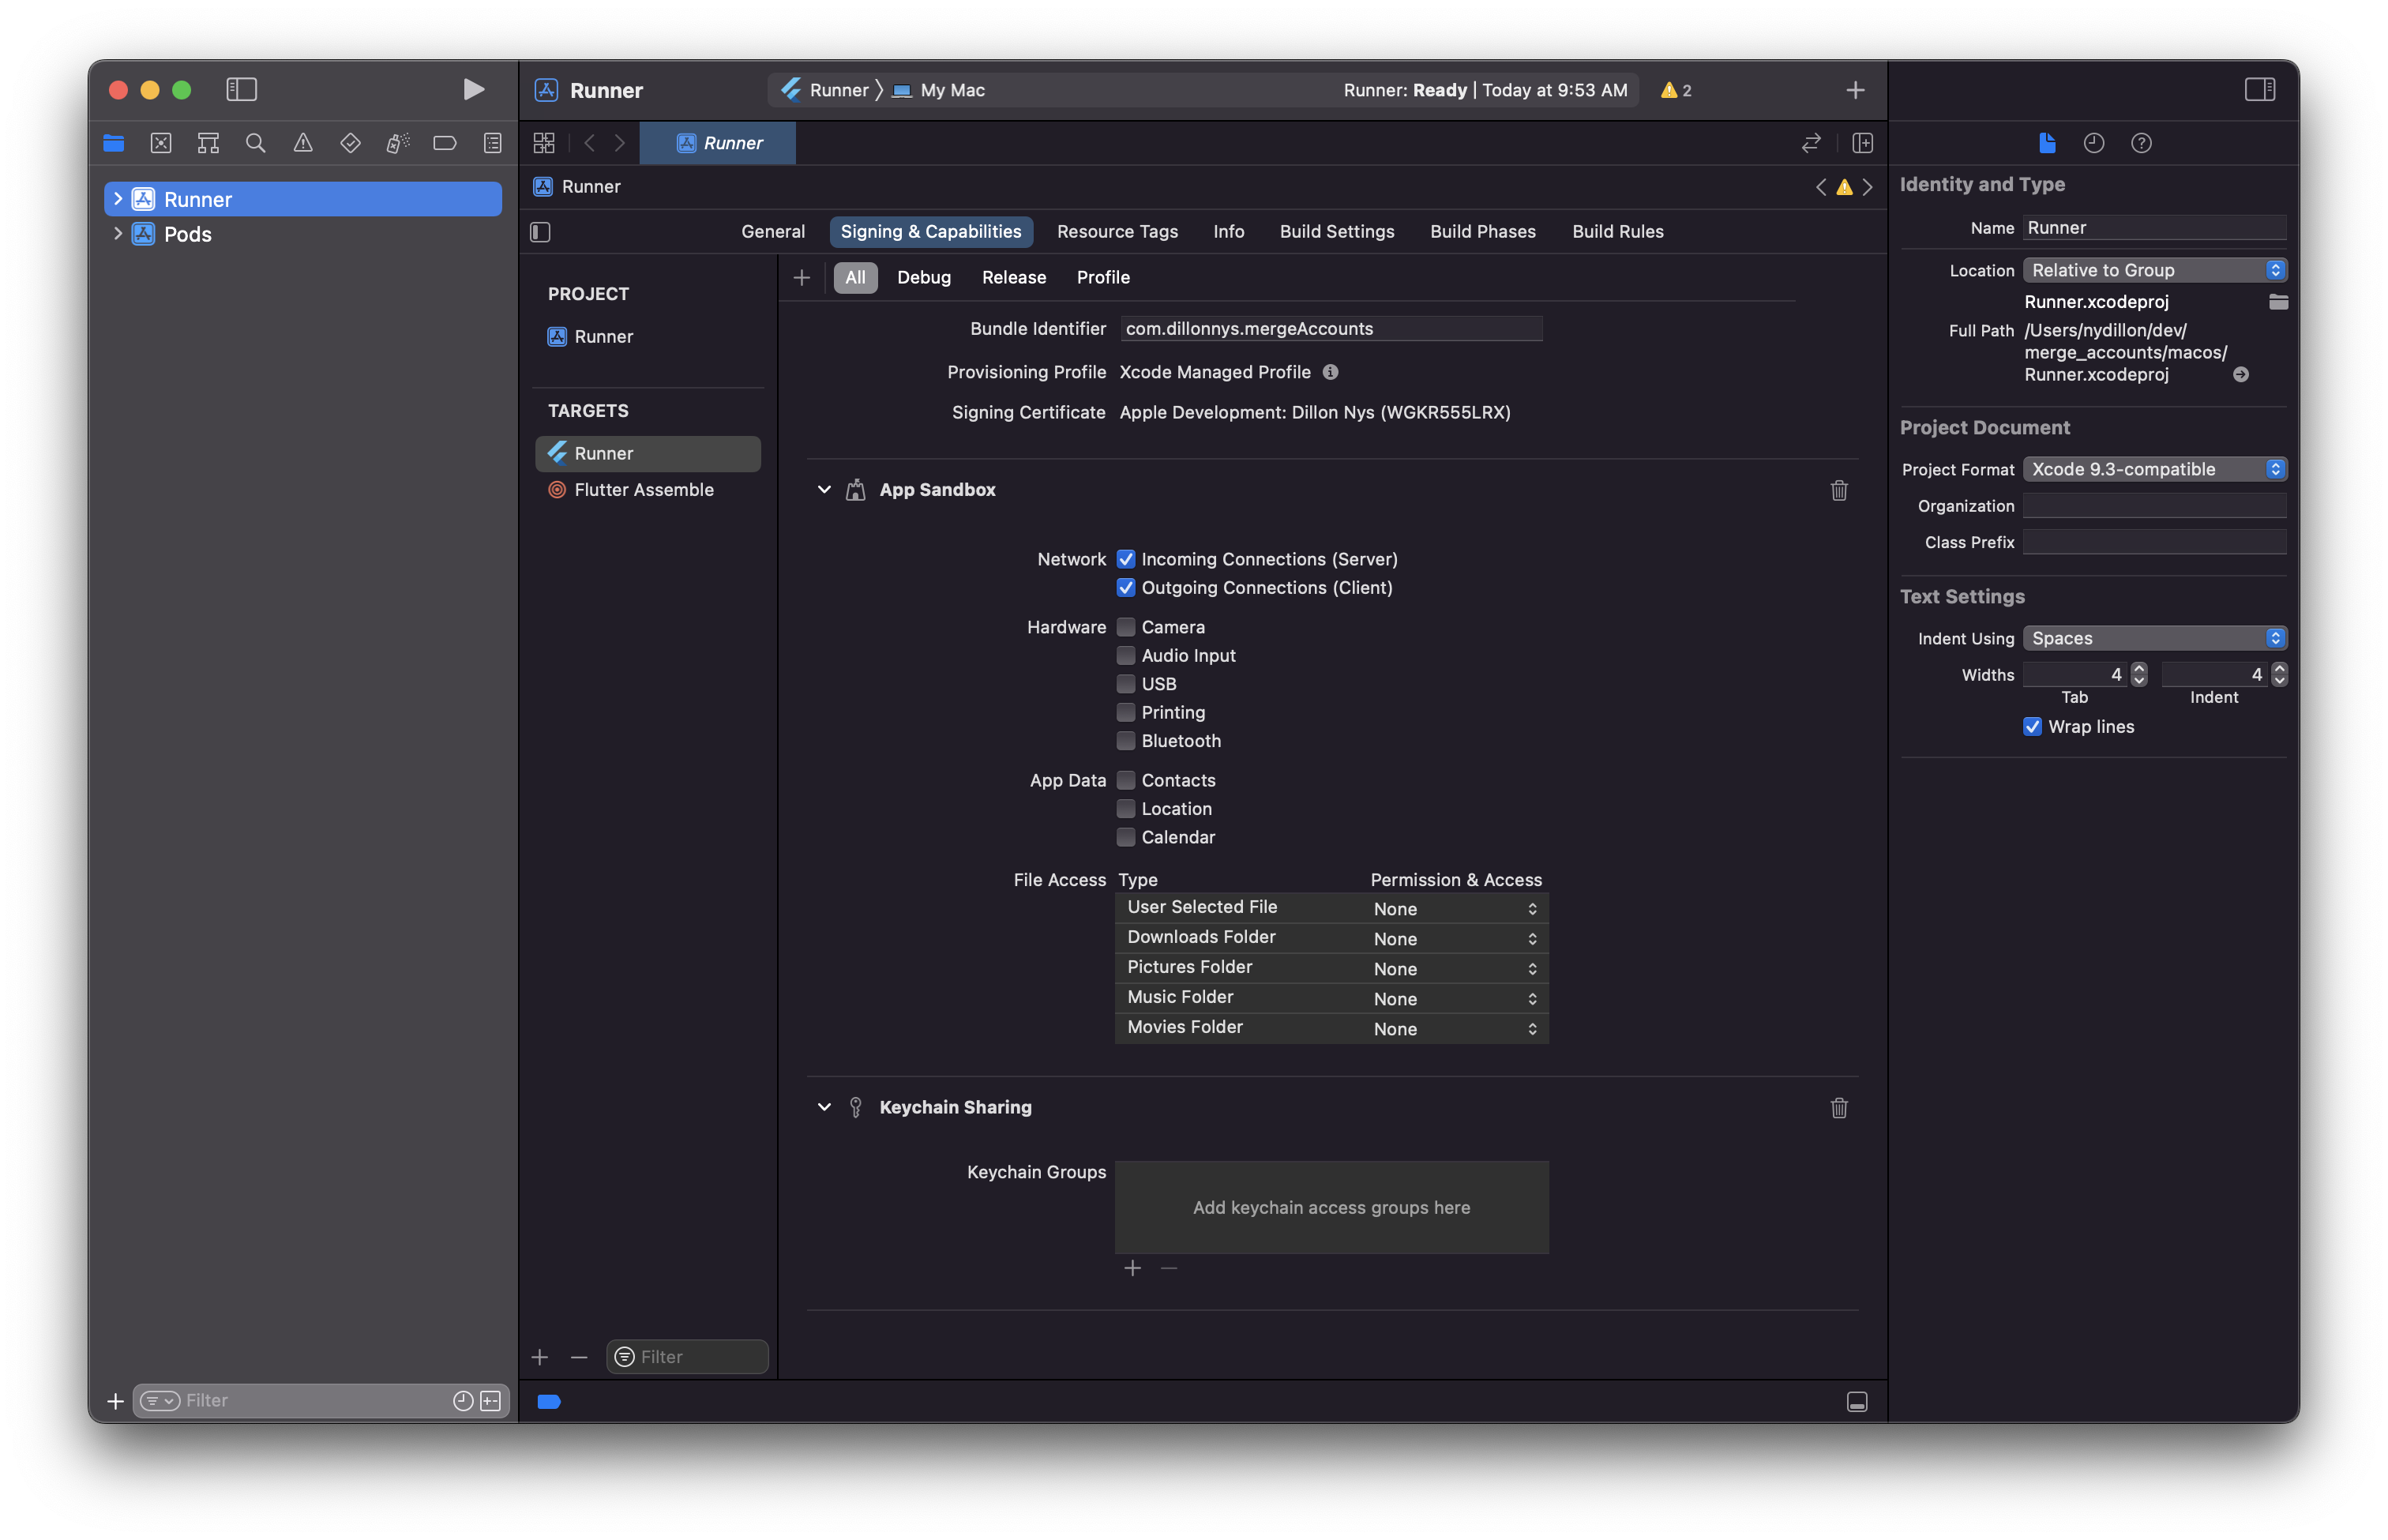
Task: Hide the project and targets list
Action: pyautogui.click(x=541, y=232)
